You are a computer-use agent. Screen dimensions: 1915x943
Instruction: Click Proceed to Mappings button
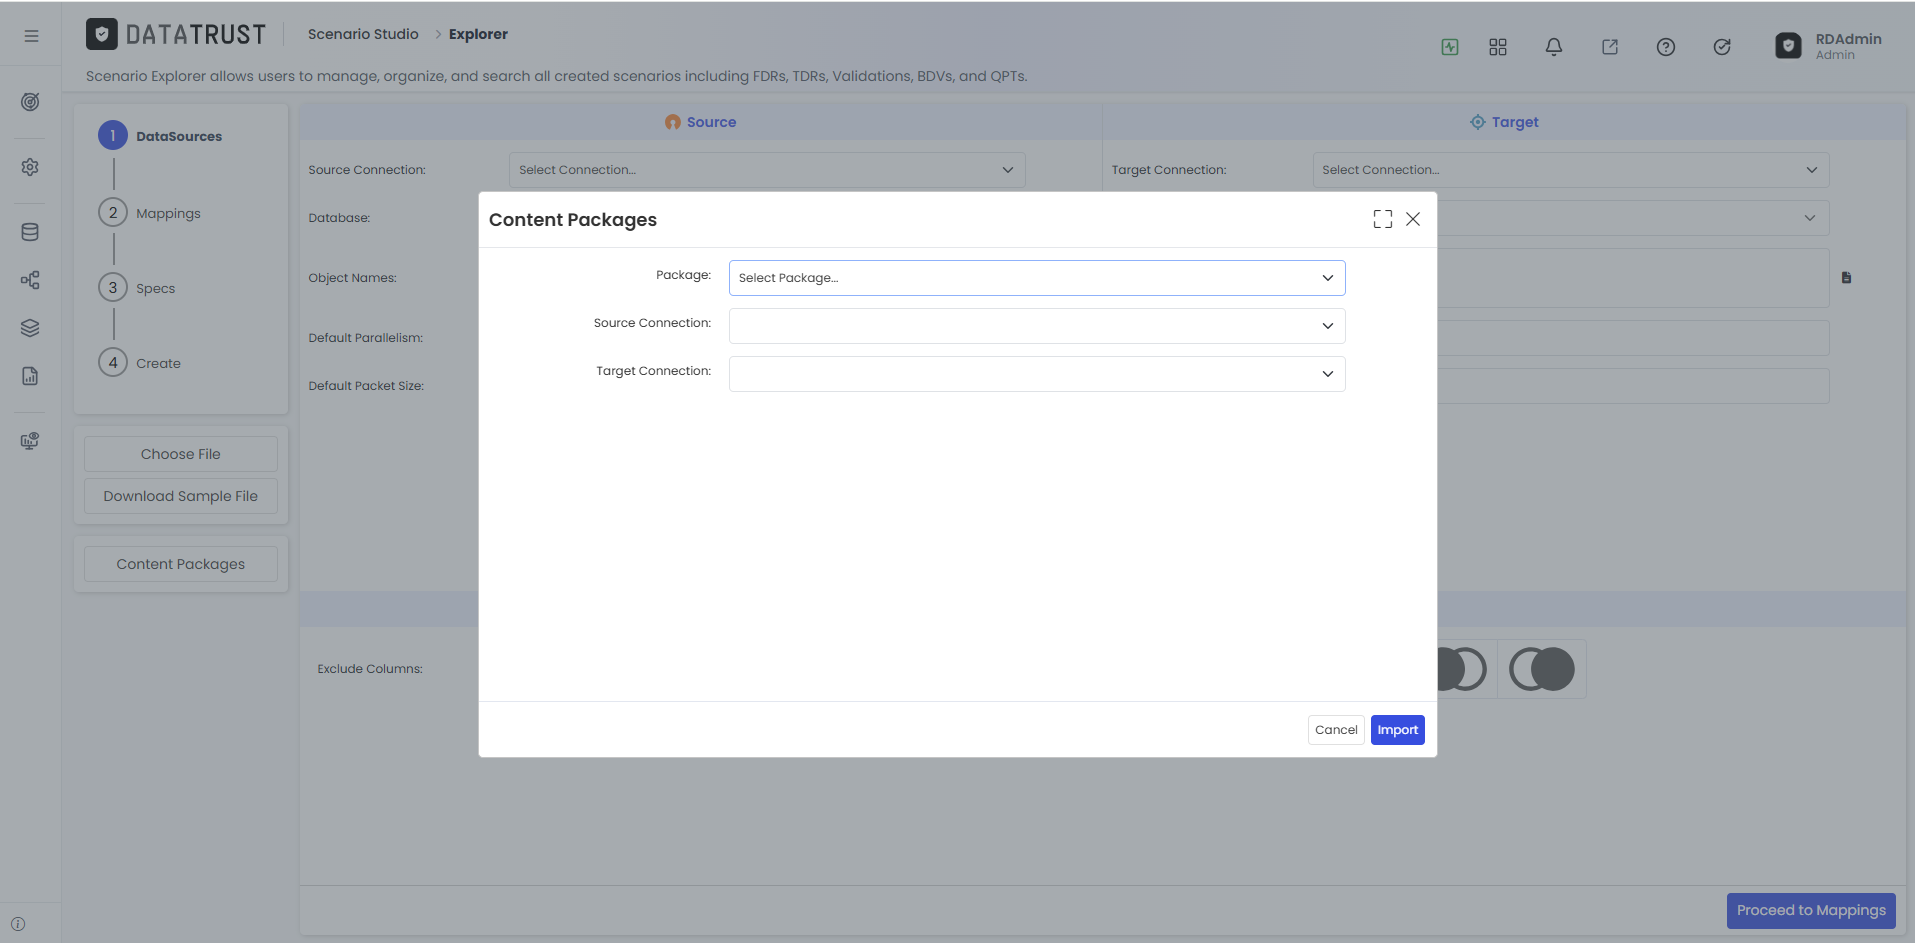(x=1811, y=911)
